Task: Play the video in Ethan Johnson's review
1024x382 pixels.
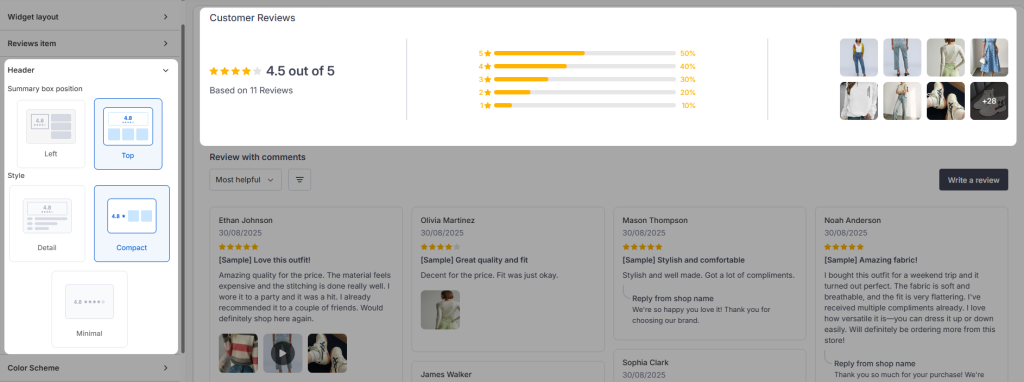Action: [x=283, y=353]
